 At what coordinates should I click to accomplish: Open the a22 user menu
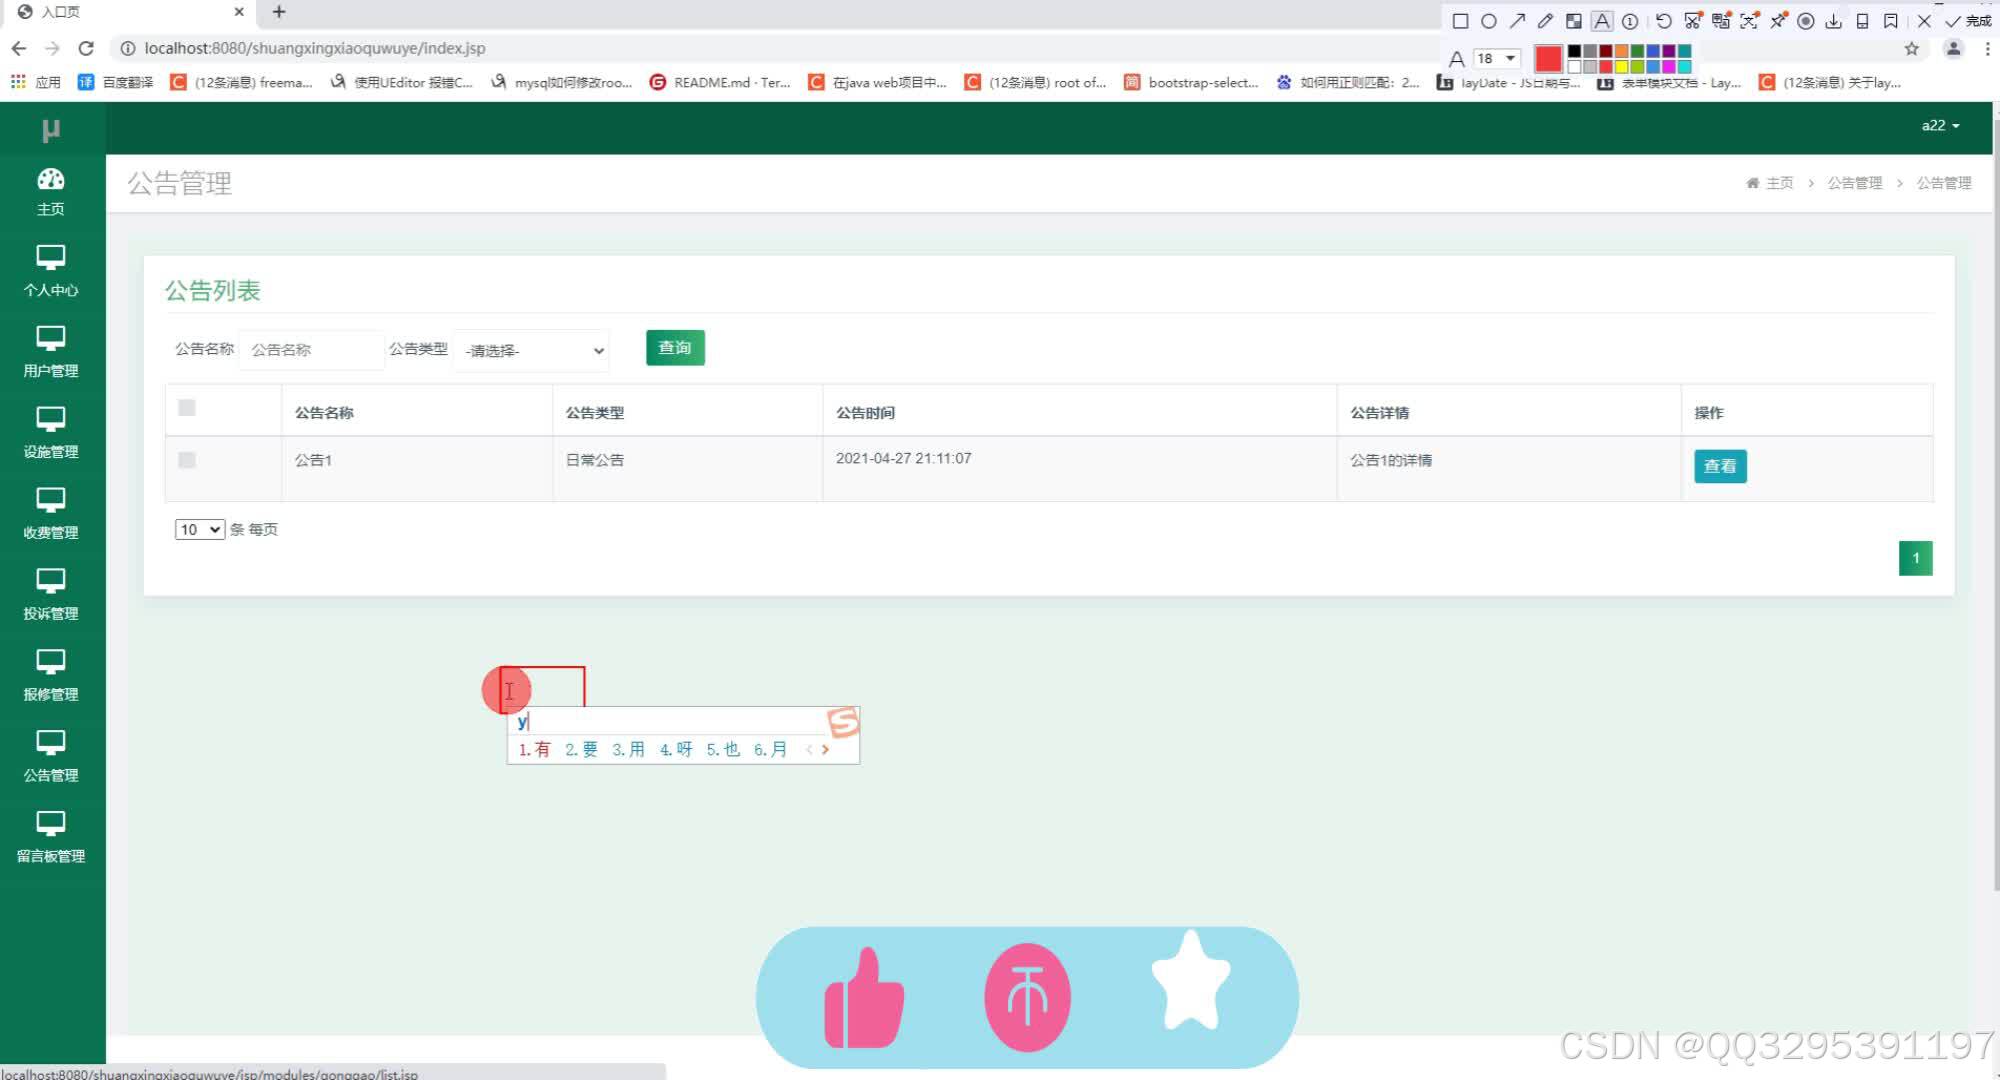coord(1940,125)
